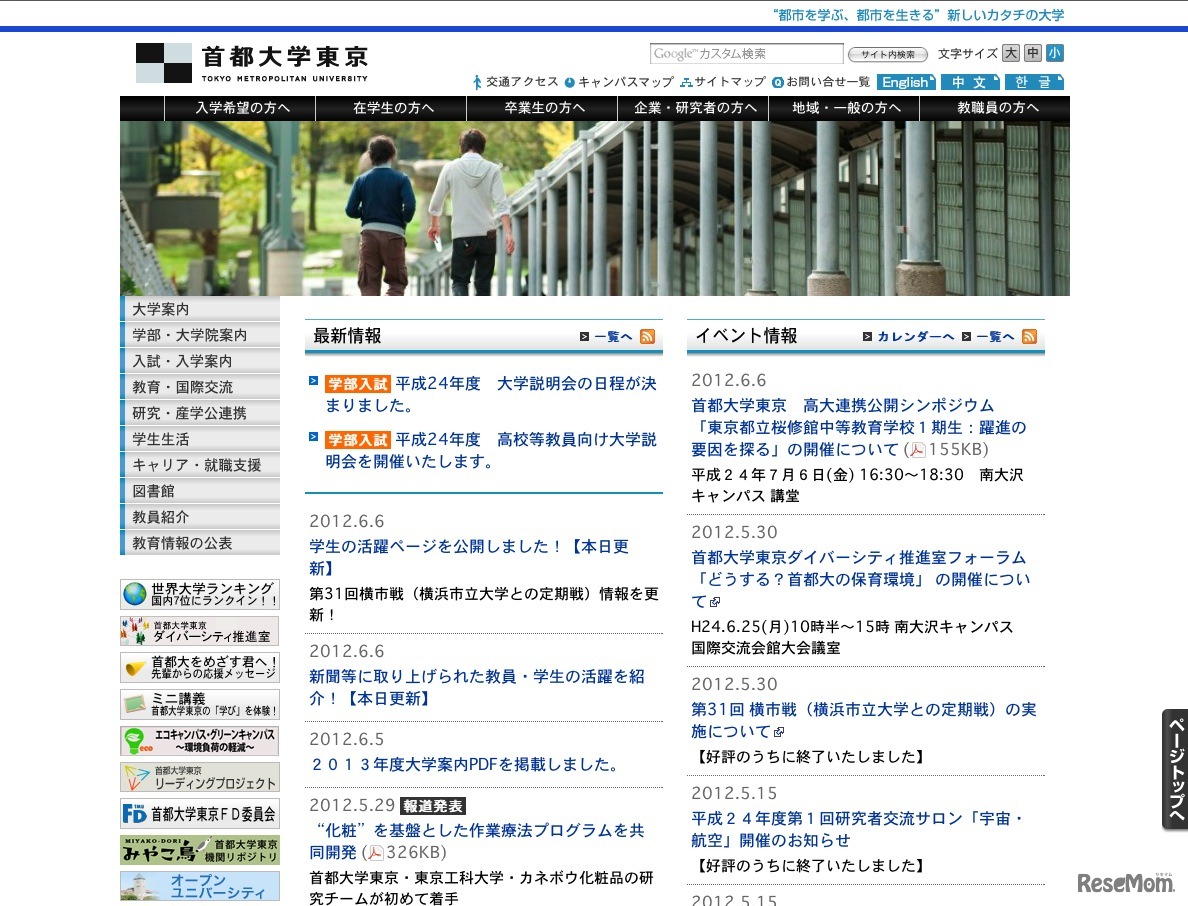Select 教員紹介 in side menu
The image size is (1188, 906).
[x=200, y=517]
